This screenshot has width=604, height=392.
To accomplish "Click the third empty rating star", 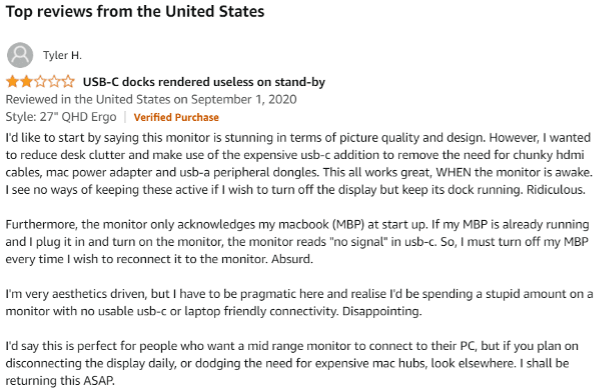I will click(40, 82).
